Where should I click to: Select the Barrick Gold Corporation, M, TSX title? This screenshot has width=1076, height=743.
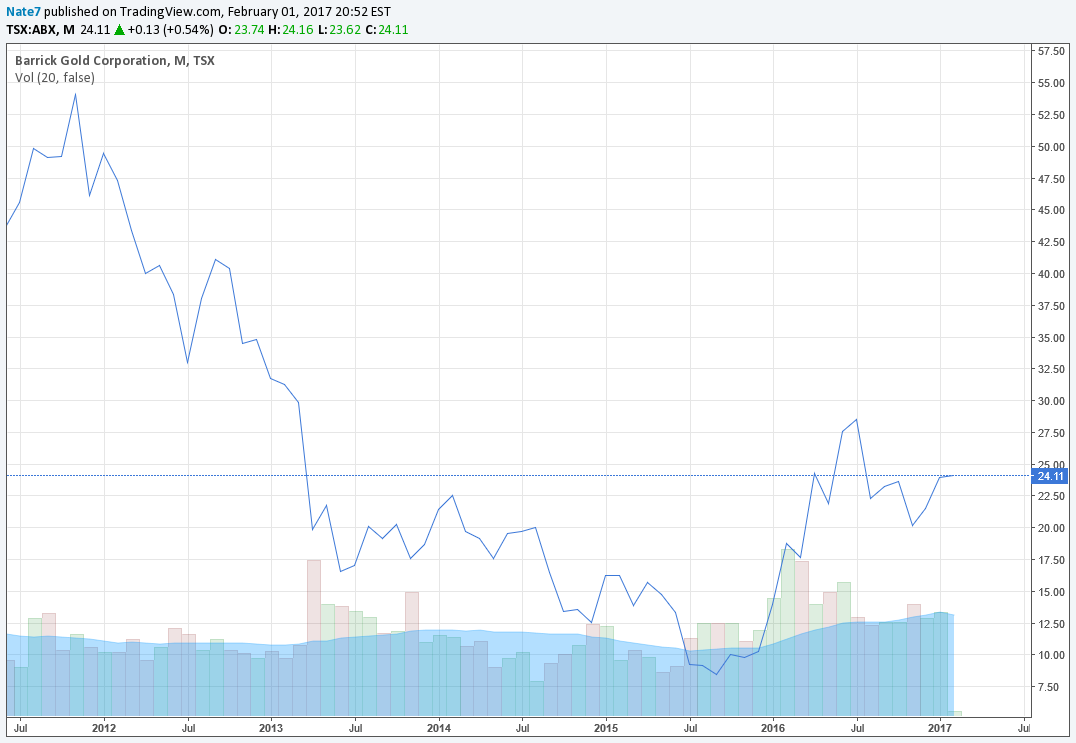(x=115, y=60)
